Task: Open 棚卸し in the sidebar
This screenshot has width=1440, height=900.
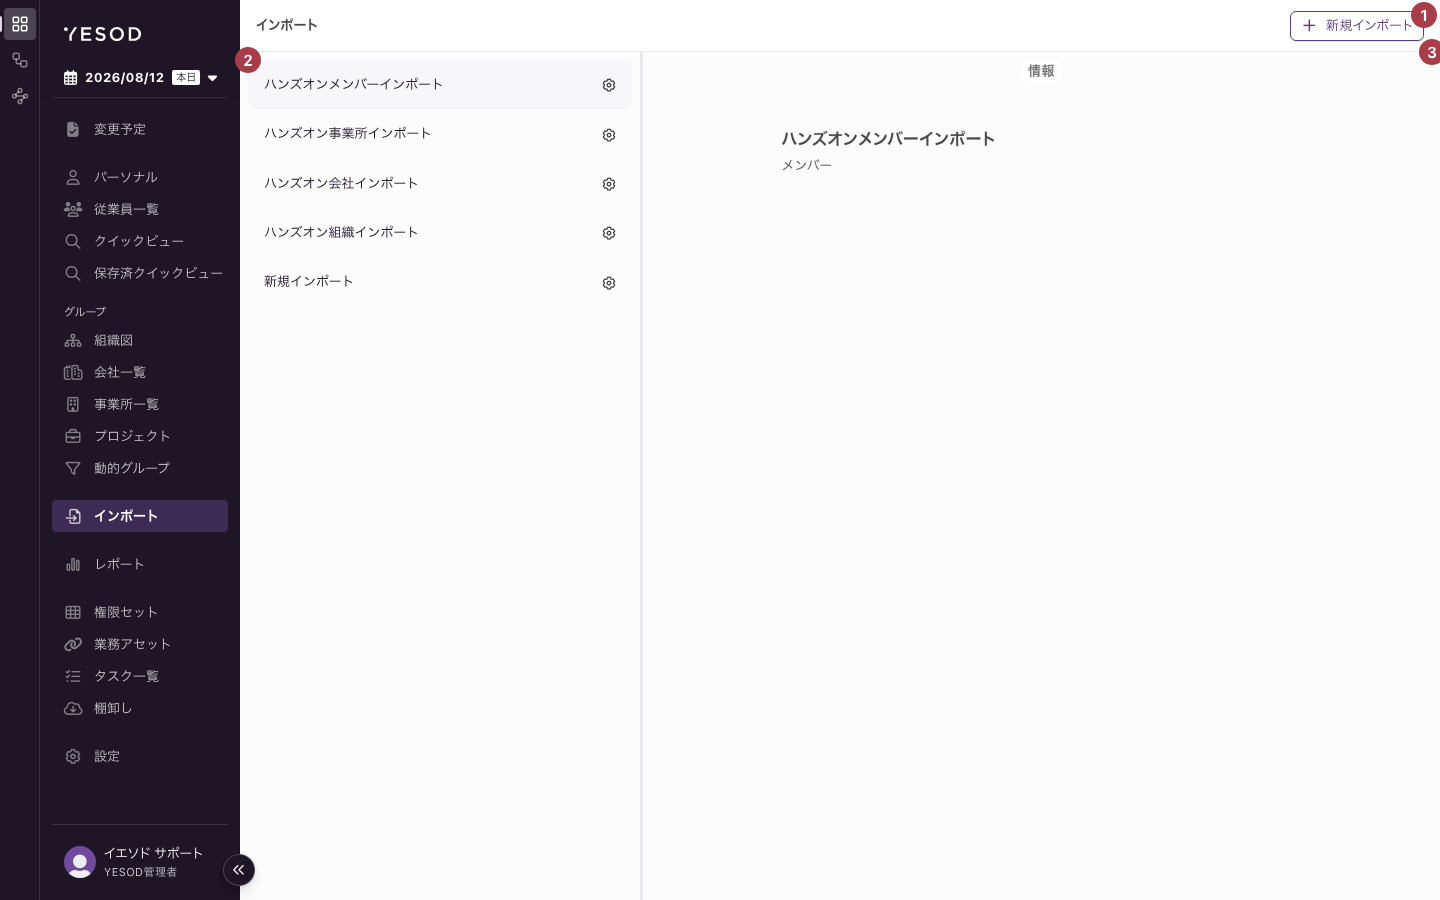Action: tap(140, 708)
